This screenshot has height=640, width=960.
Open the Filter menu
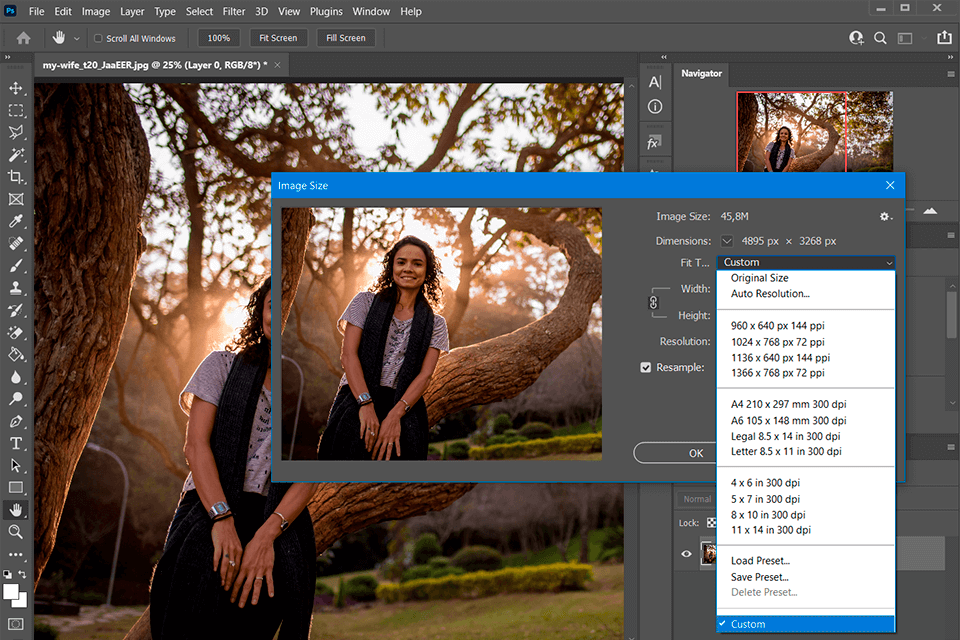coord(233,11)
